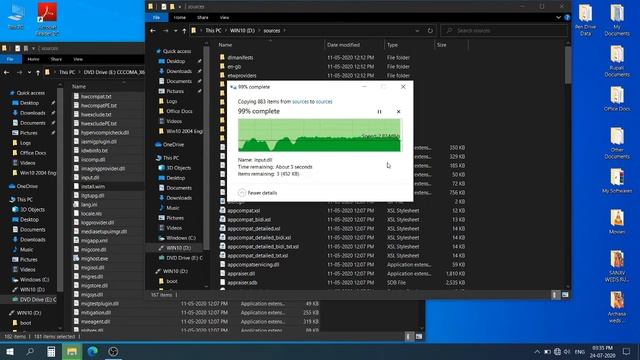Viewport: 640px width, 360px height.
Task: Open File Explorer taskbar icon
Action: pos(72,351)
